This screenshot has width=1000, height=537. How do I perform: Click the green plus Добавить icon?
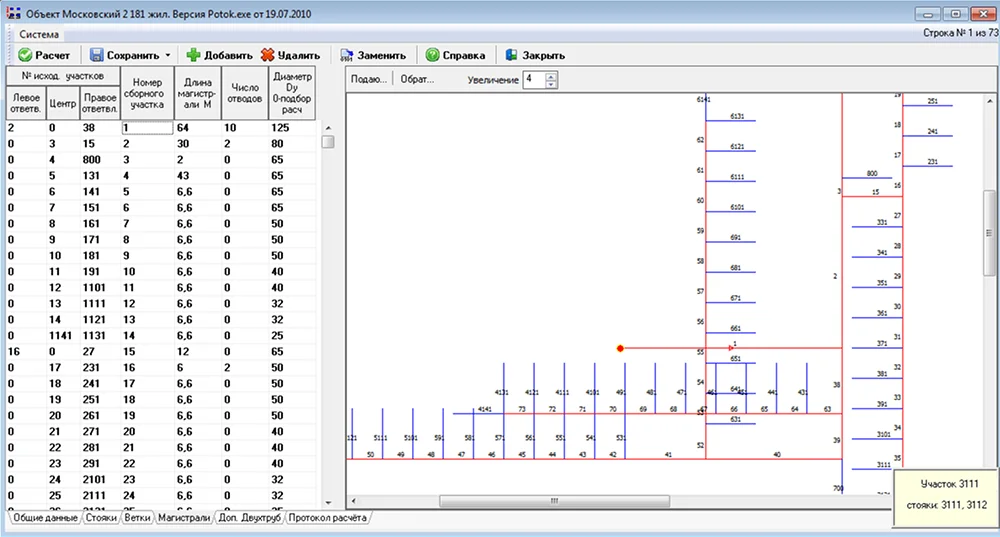click(x=194, y=56)
